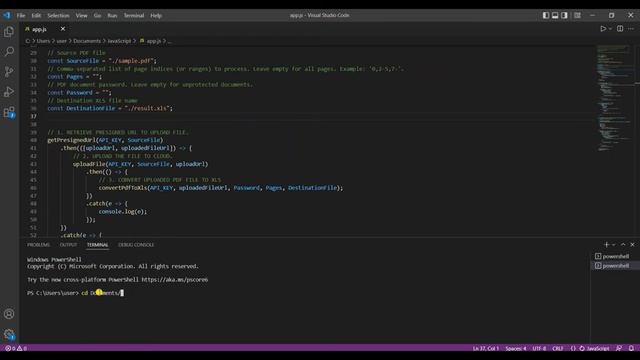The image size is (640, 360).
Task: Split the editor to the right
Action: point(620,29)
